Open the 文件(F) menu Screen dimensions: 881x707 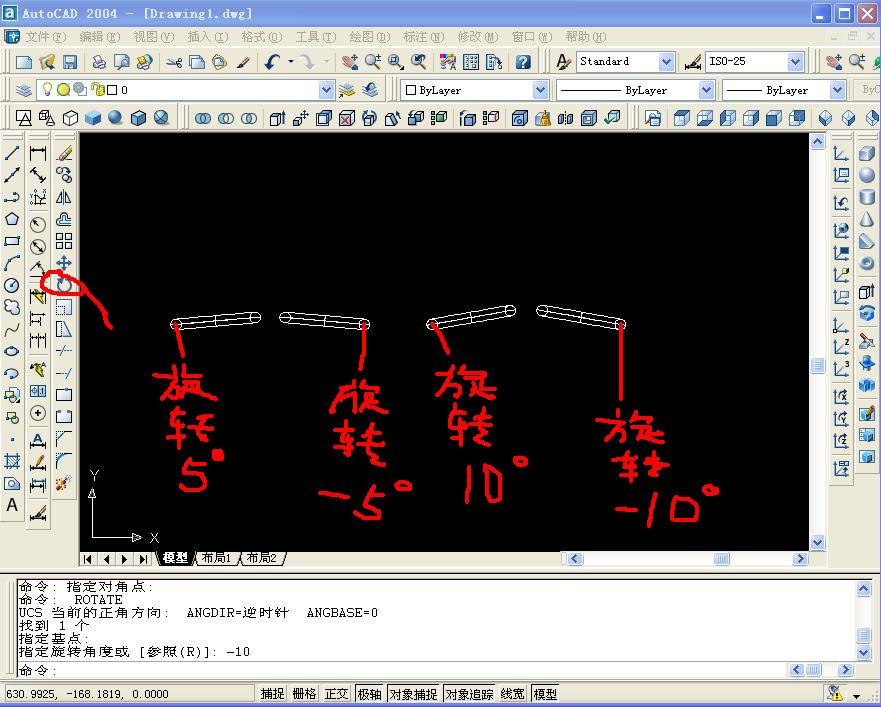click(45, 37)
